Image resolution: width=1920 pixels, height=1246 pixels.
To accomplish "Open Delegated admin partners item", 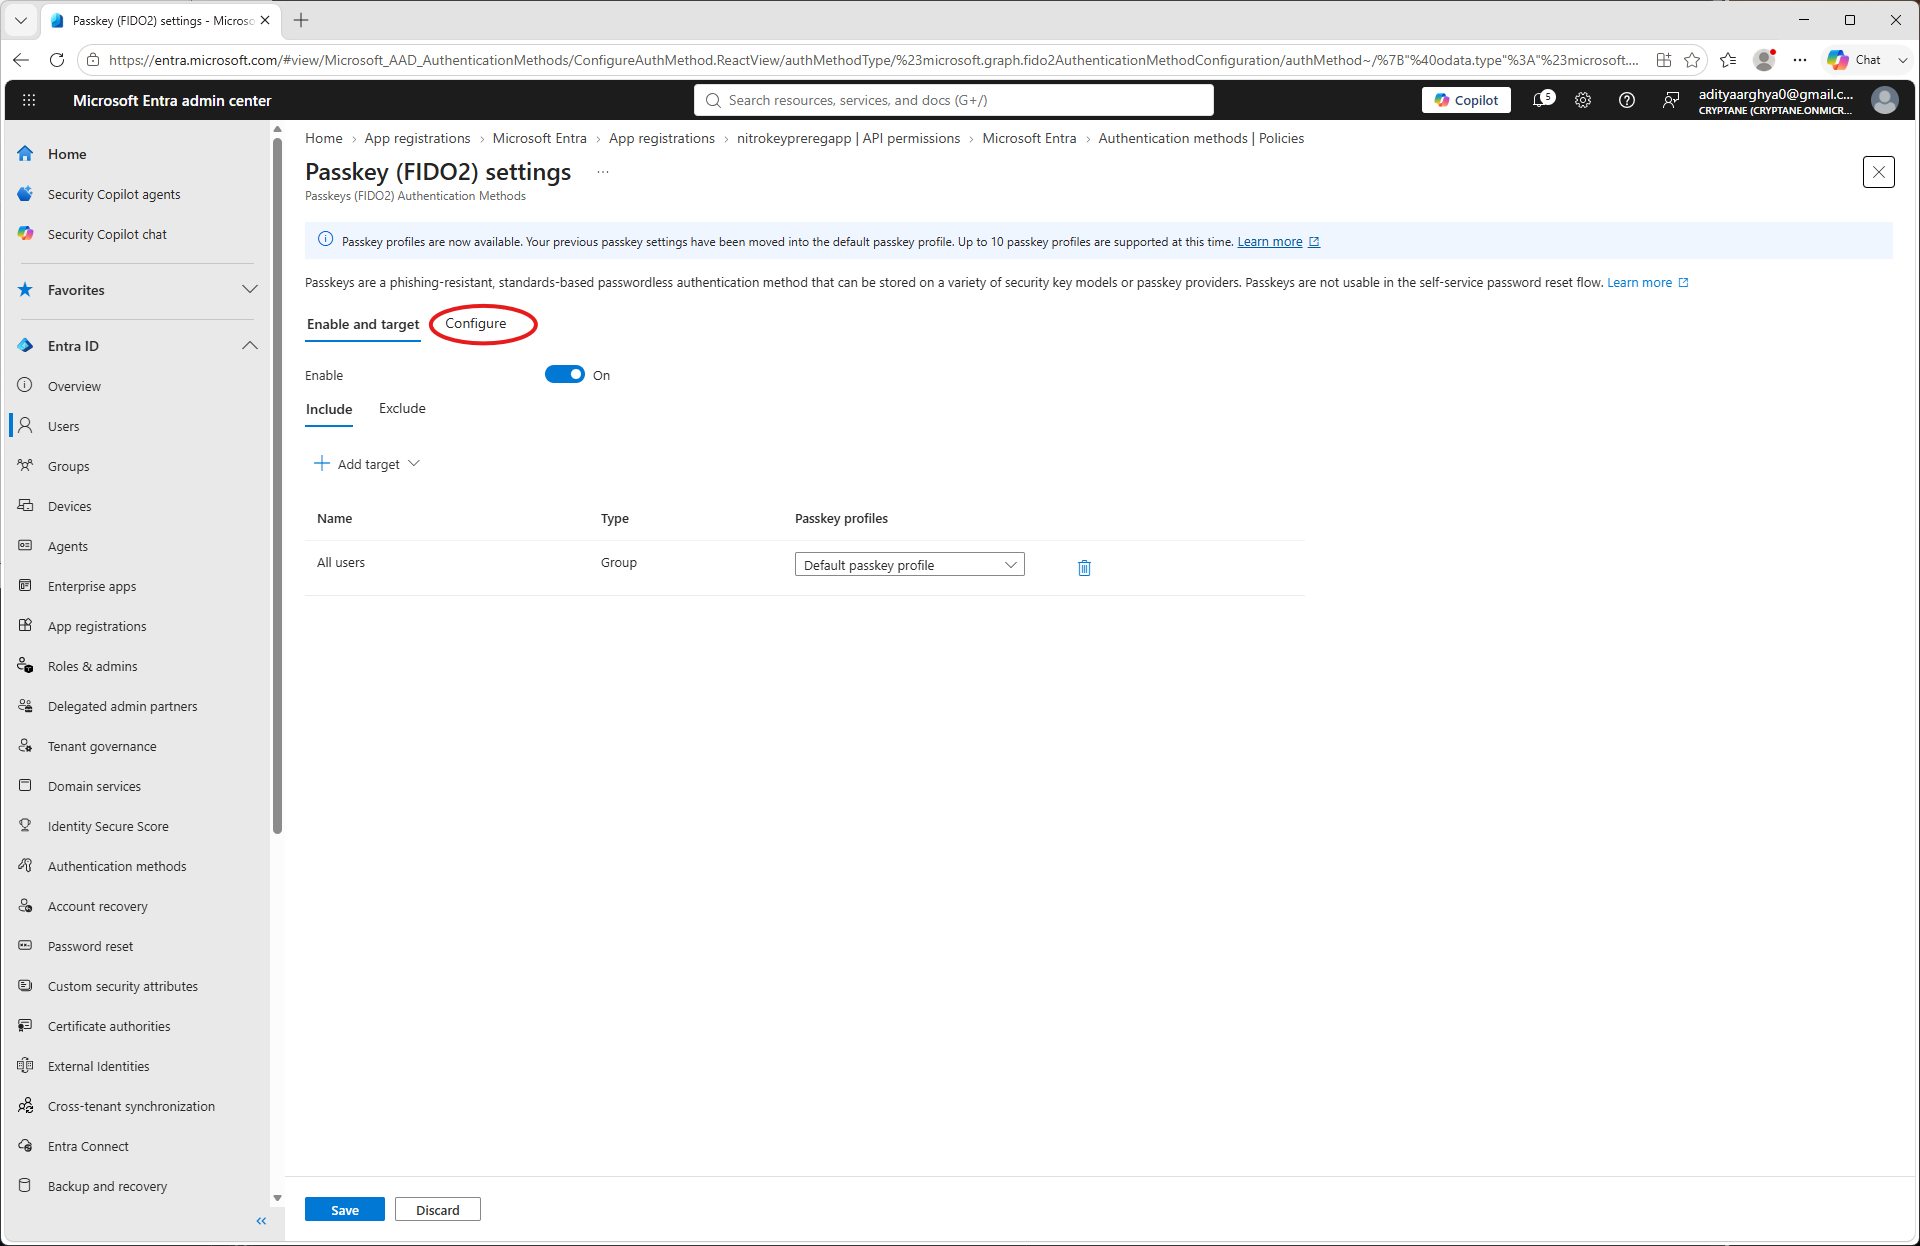I will point(122,706).
